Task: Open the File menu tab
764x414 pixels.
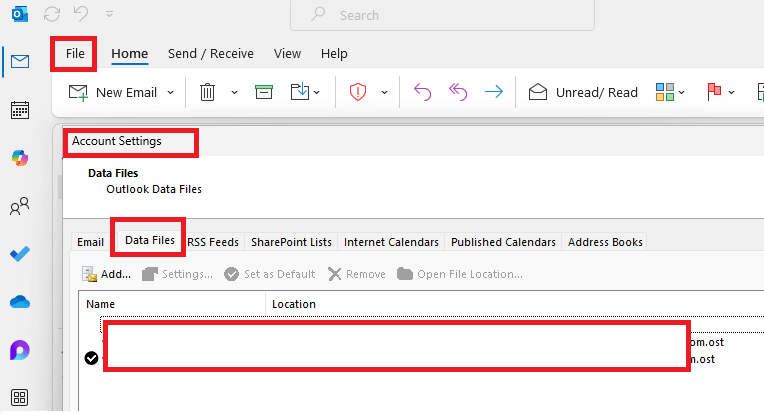Action: pyautogui.click(x=75, y=54)
